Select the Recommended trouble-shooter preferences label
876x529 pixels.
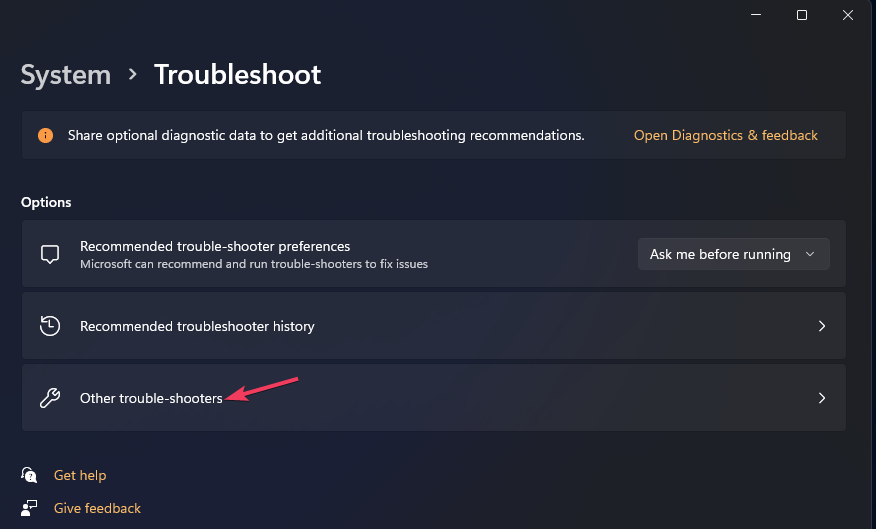215,246
